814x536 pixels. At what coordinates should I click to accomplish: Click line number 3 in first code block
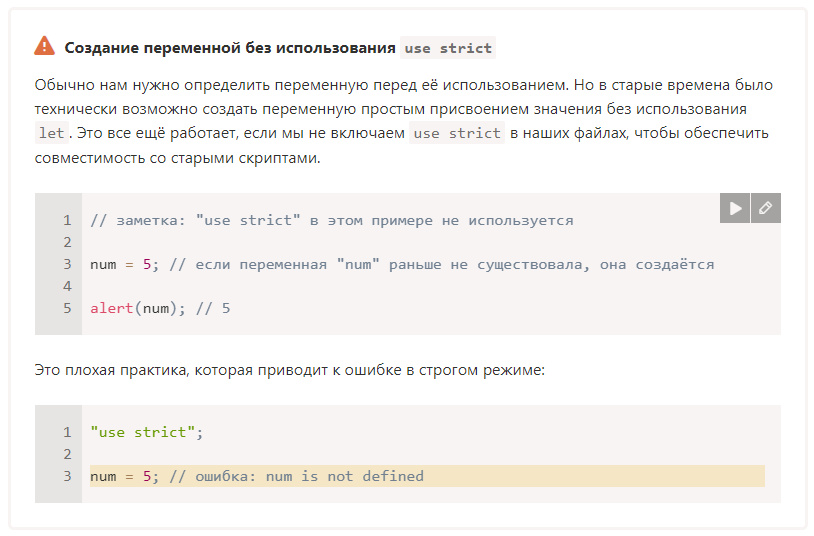coord(67,264)
